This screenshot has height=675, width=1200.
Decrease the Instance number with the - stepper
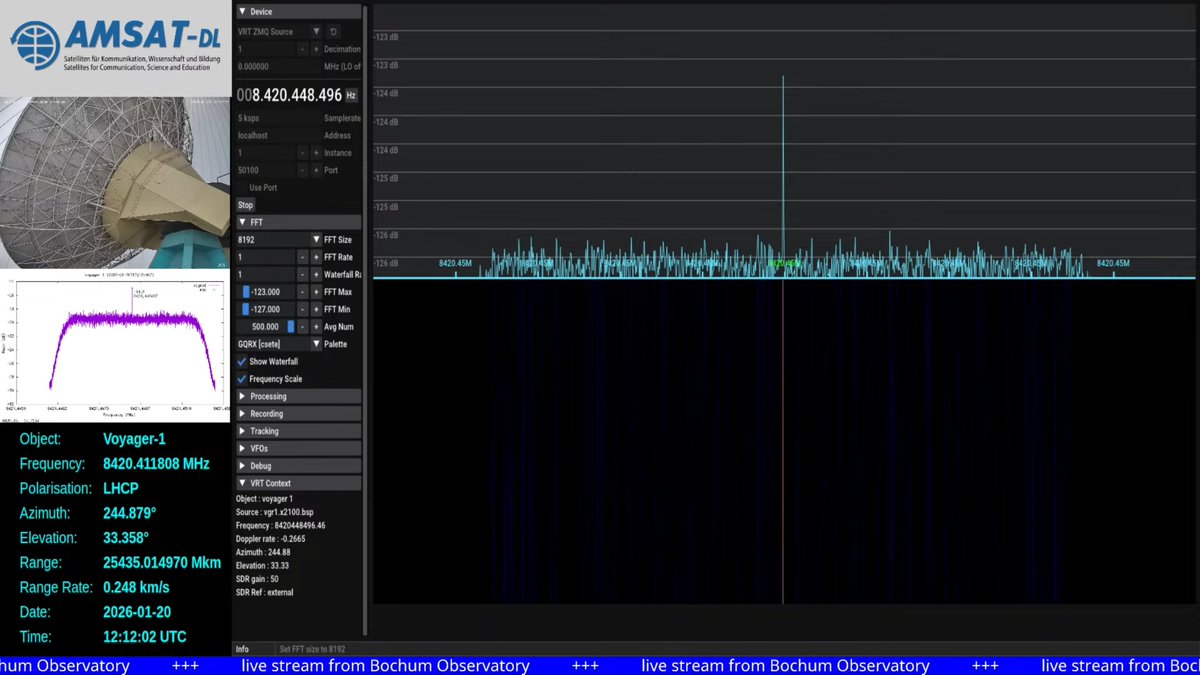click(x=302, y=151)
